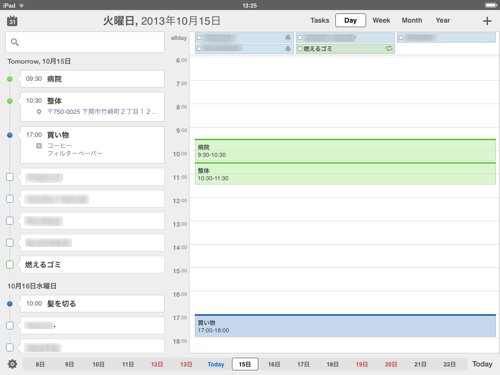Image resolution: width=500 pixels, height=375 pixels.
Task: Select 22日 in the date strip
Action: click(x=449, y=364)
